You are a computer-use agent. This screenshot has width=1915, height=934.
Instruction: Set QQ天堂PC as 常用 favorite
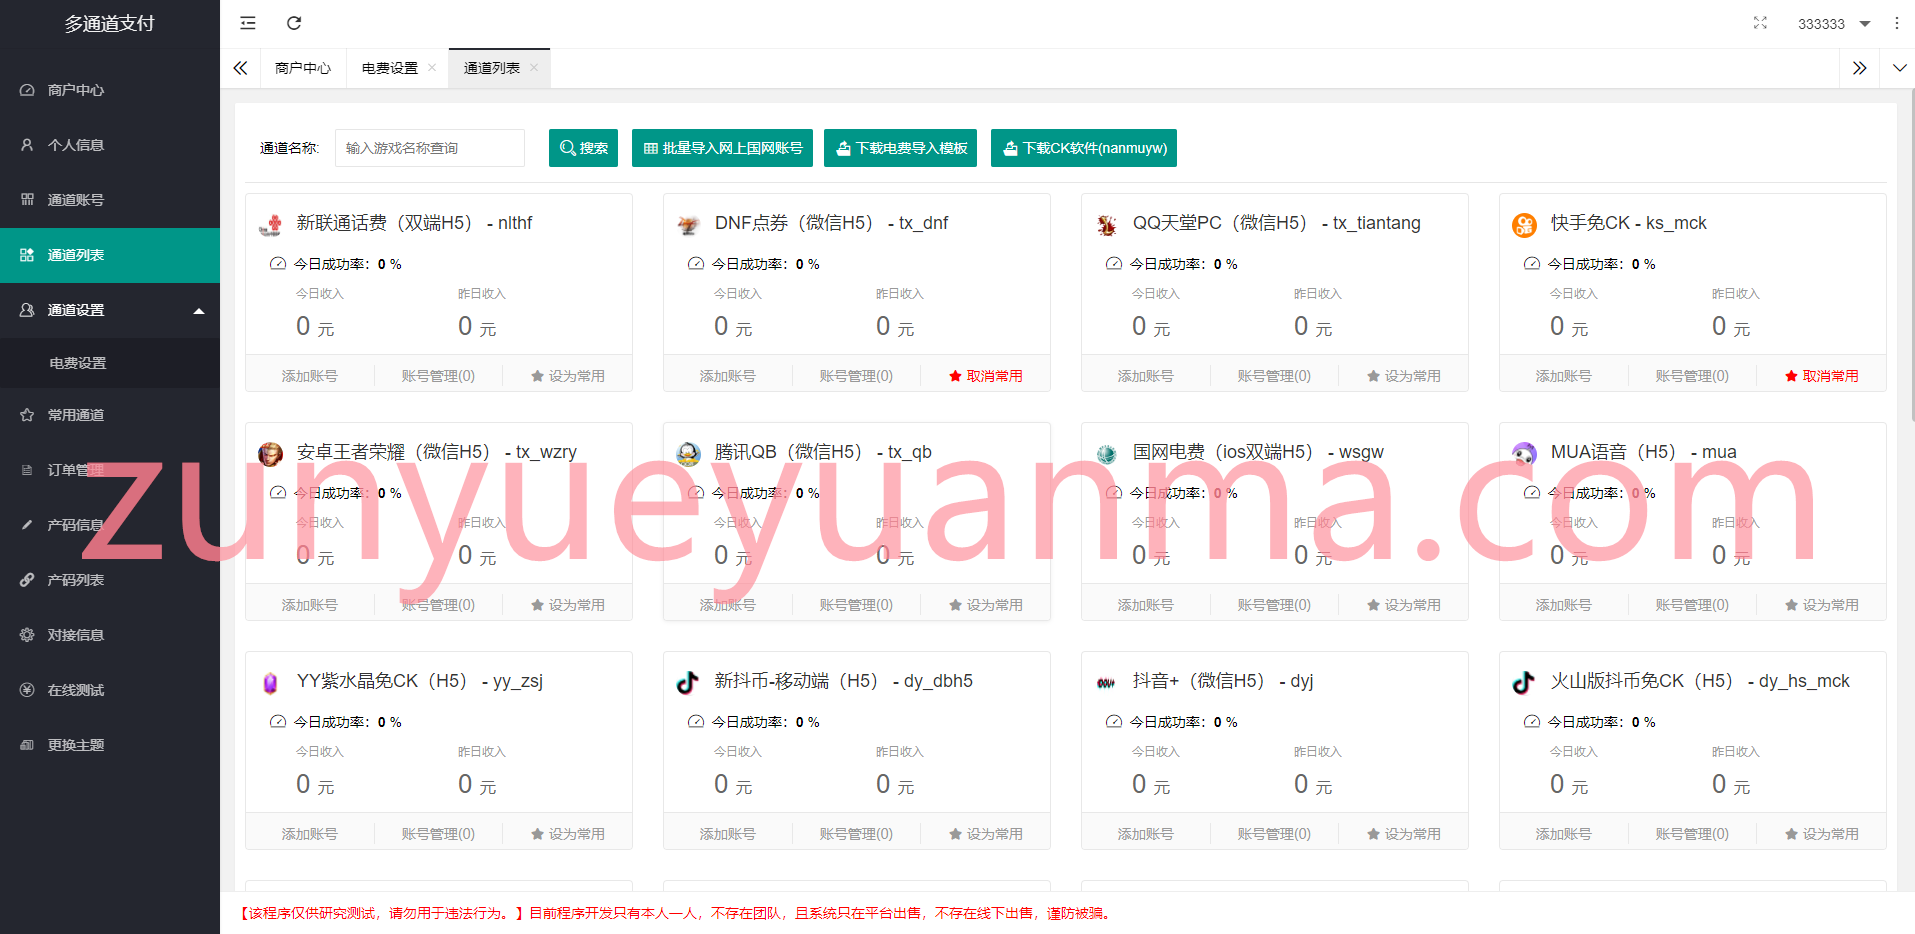click(x=1404, y=376)
